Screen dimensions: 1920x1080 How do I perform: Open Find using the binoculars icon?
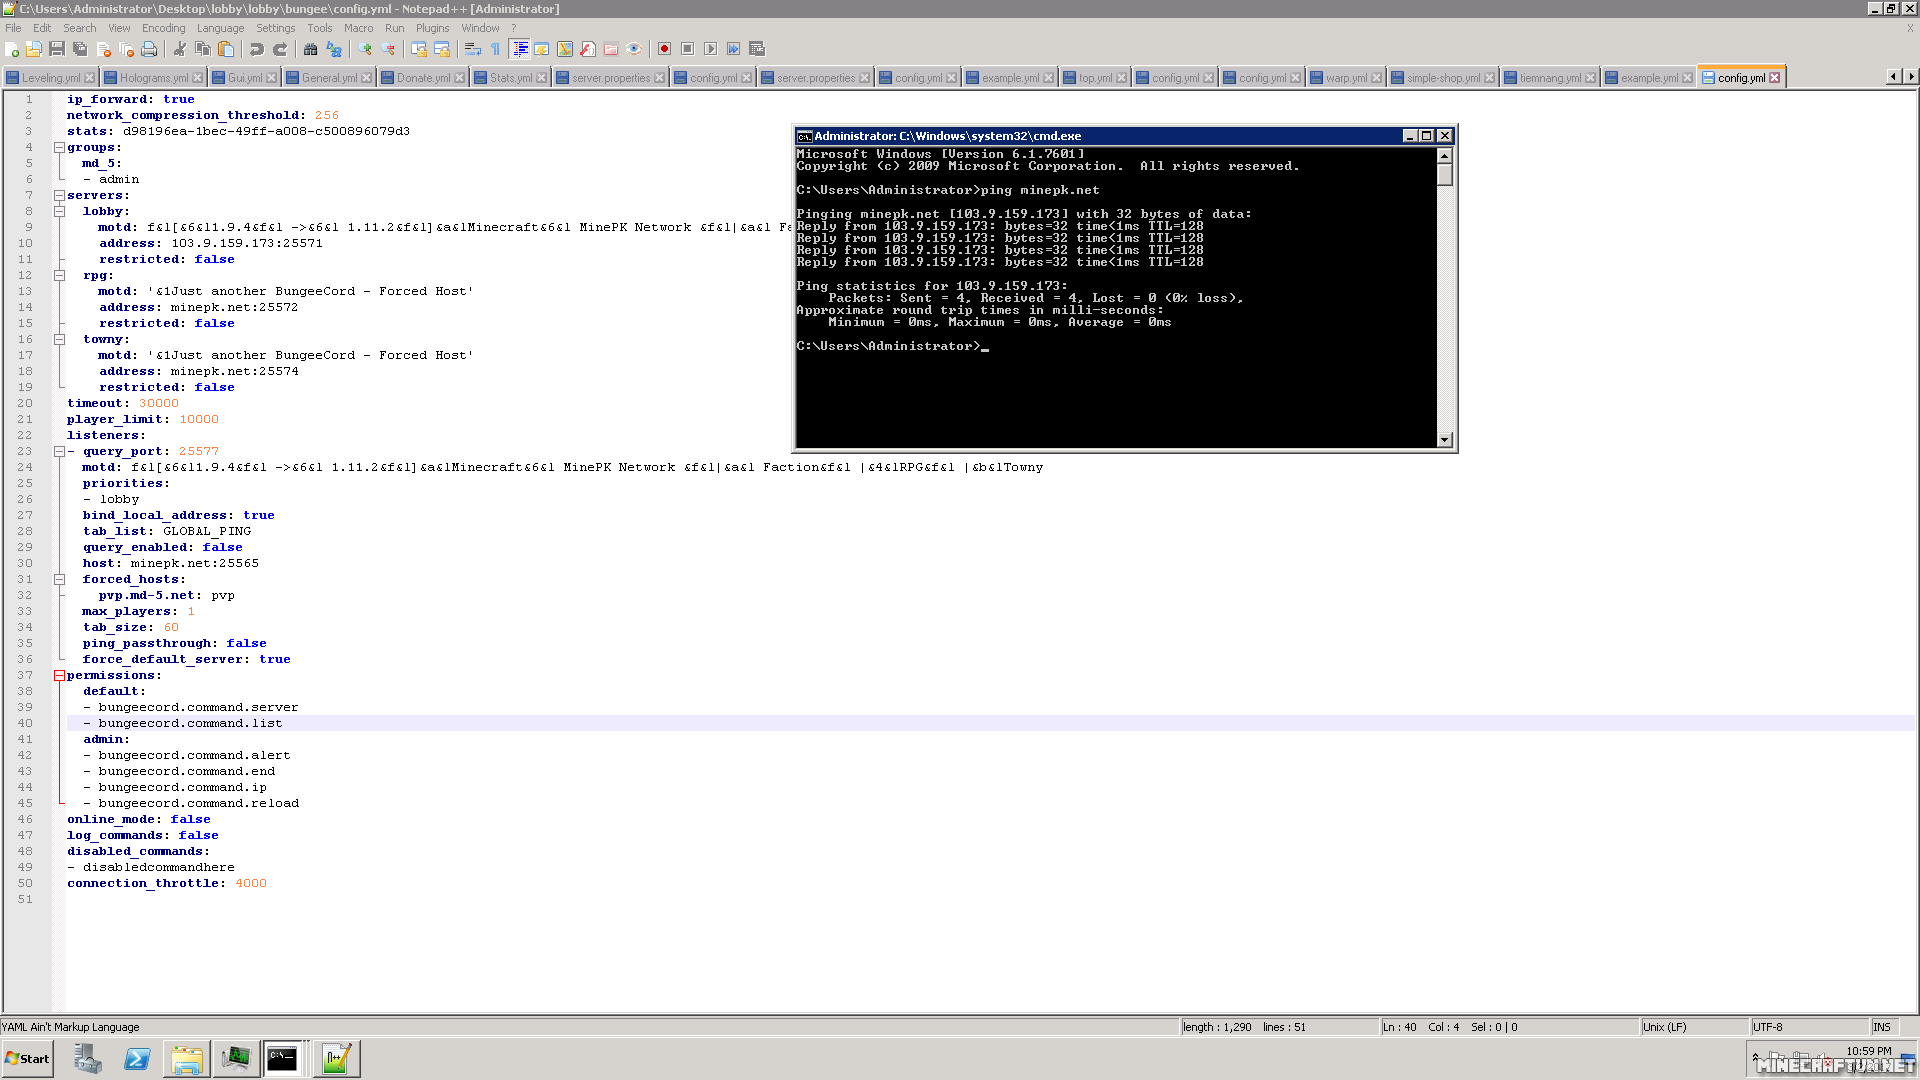310,49
